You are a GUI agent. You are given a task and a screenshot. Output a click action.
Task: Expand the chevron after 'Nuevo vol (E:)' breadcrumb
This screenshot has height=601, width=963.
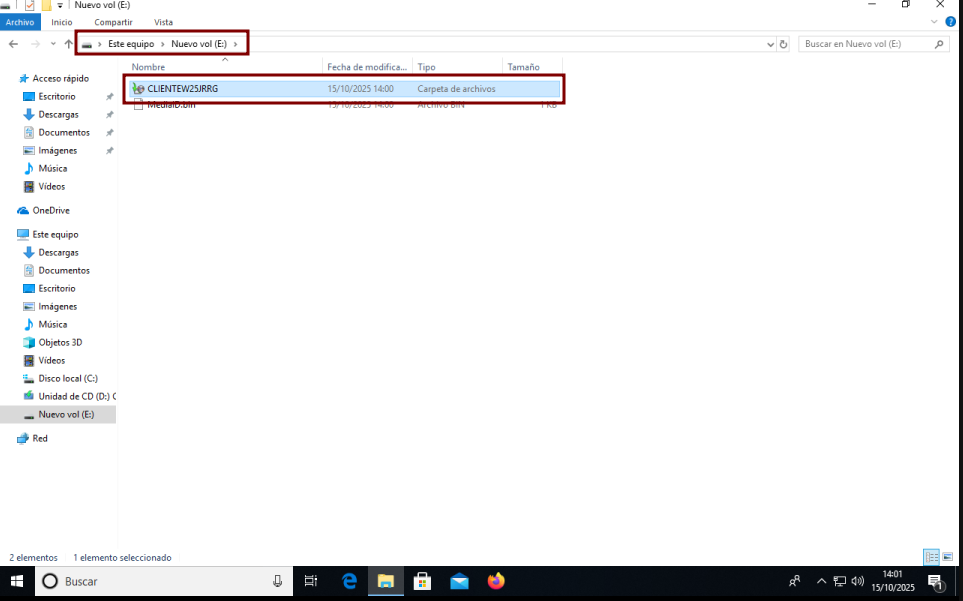pos(235,44)
